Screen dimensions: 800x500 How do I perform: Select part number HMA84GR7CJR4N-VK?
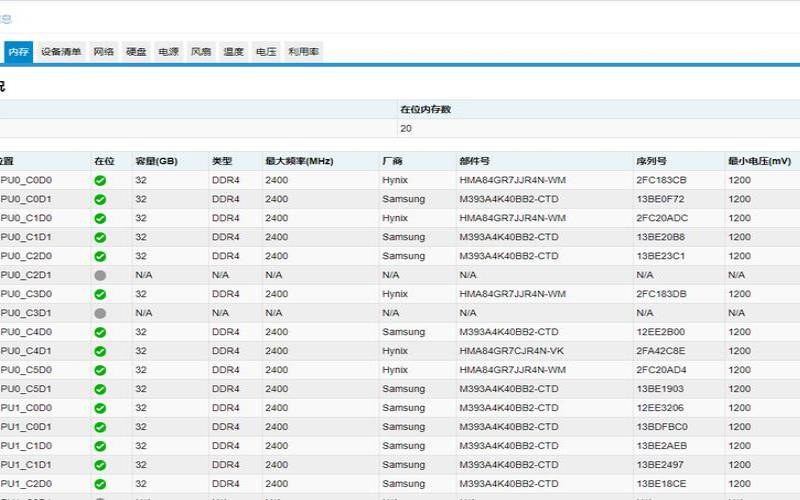[511, 351]
